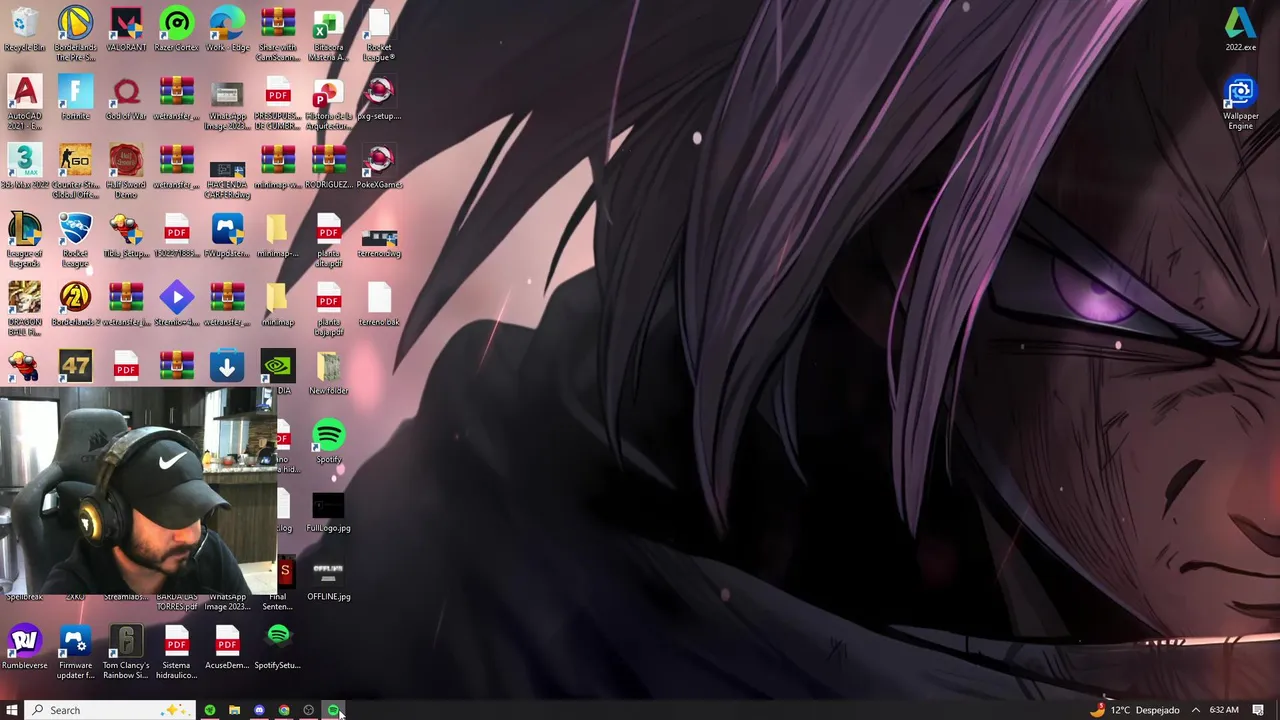Image resolution: width=1280 pixels, height=720 pixels.
Task: Run the pxg-setup installer
Action: pyautogui.click(x=379, y=98)
